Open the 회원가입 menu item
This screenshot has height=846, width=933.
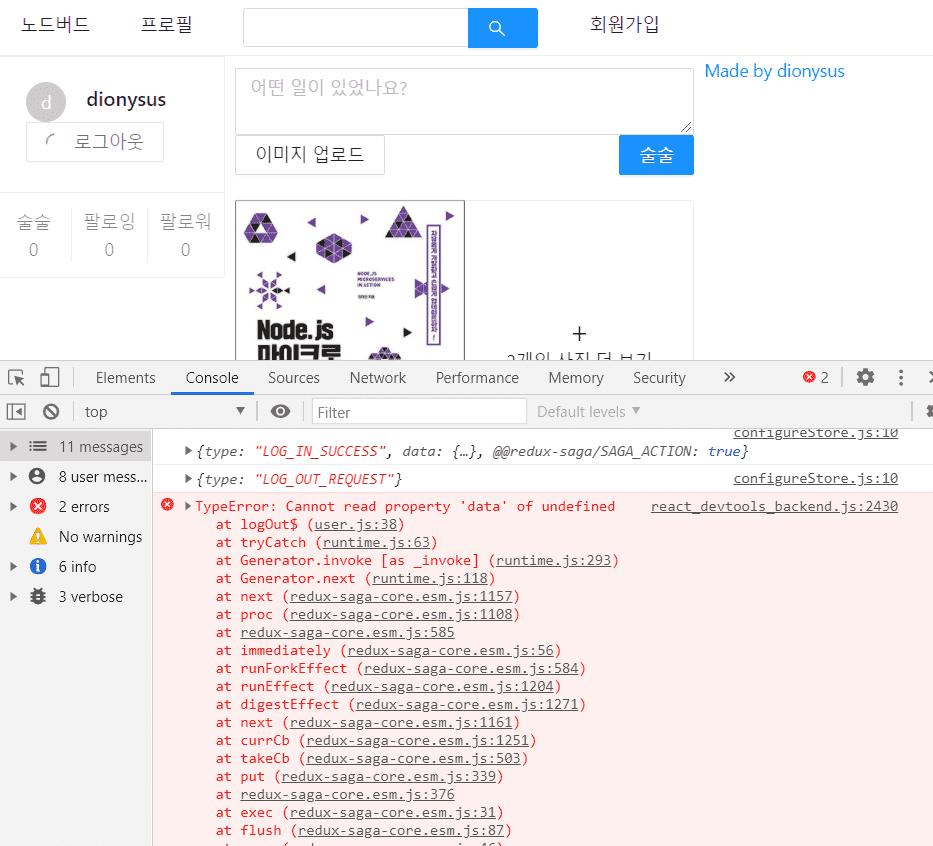coord(624,24)
